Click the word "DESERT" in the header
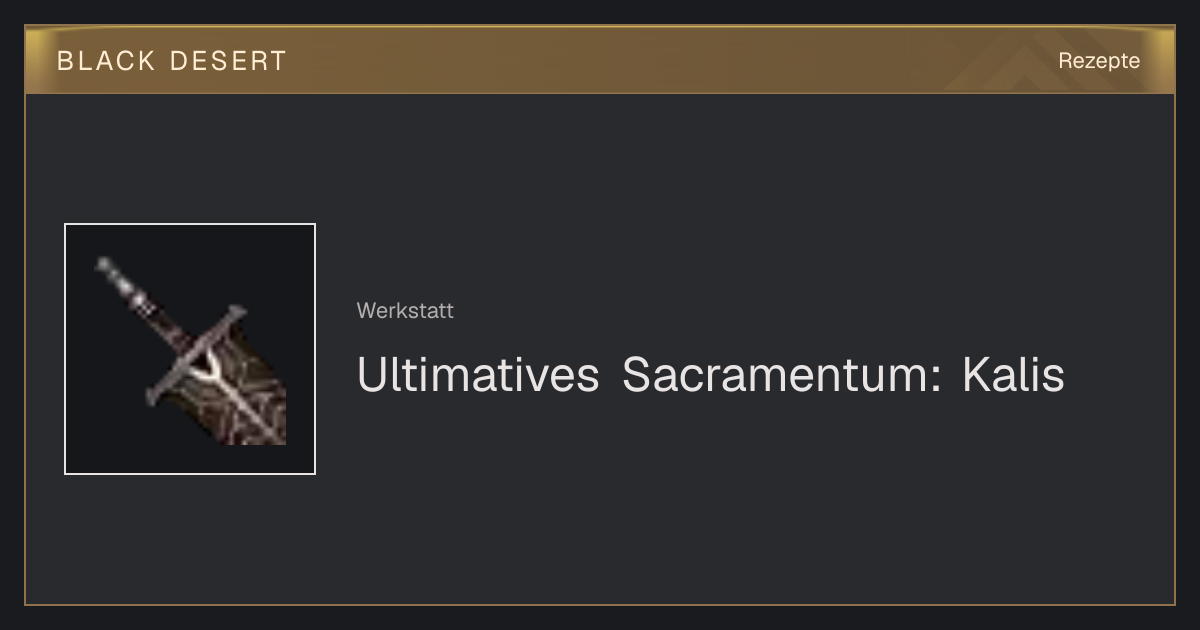Image resolution: width=1200 pixels, height=630 pixels. pyautogui.click(x=228, y=61)
